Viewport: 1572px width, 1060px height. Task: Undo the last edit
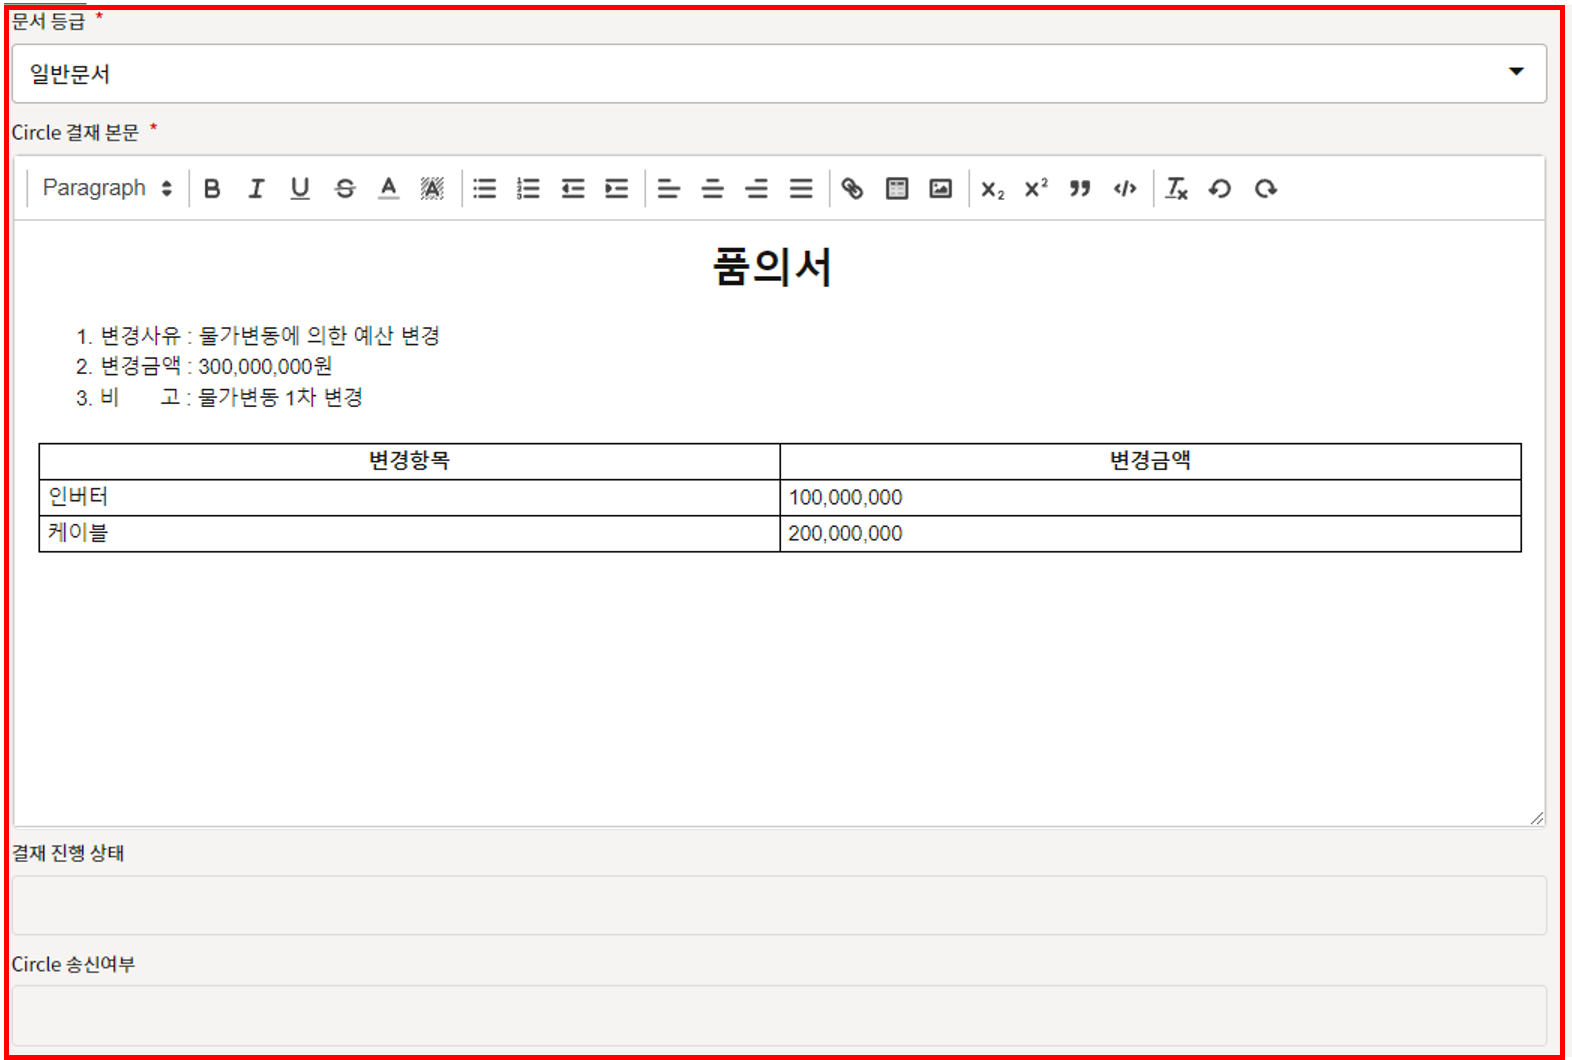pyautogui.click(x=1220, y=188)
